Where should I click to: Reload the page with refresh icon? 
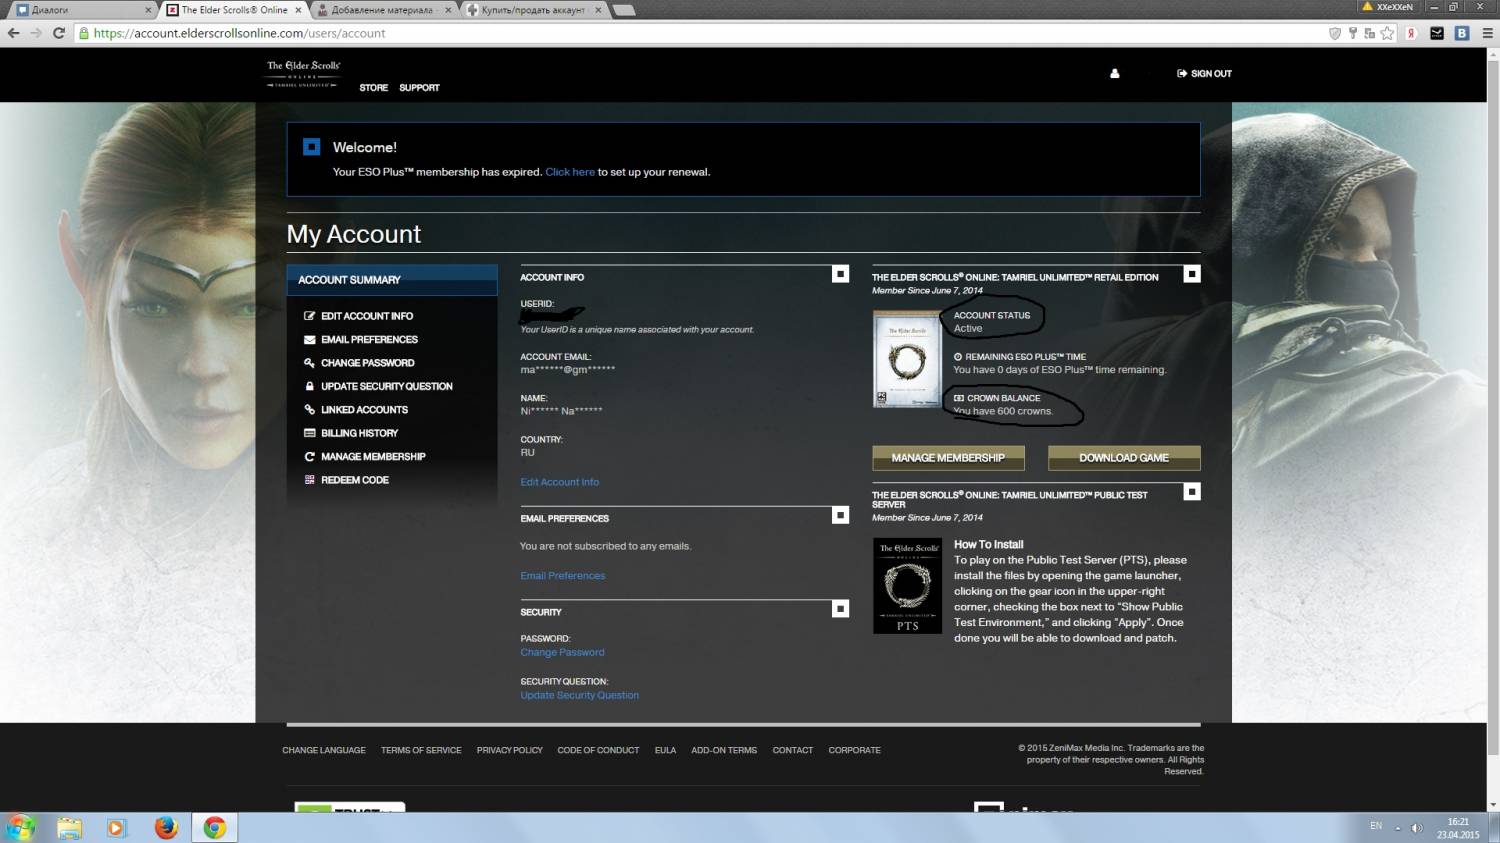coord(59,33)
